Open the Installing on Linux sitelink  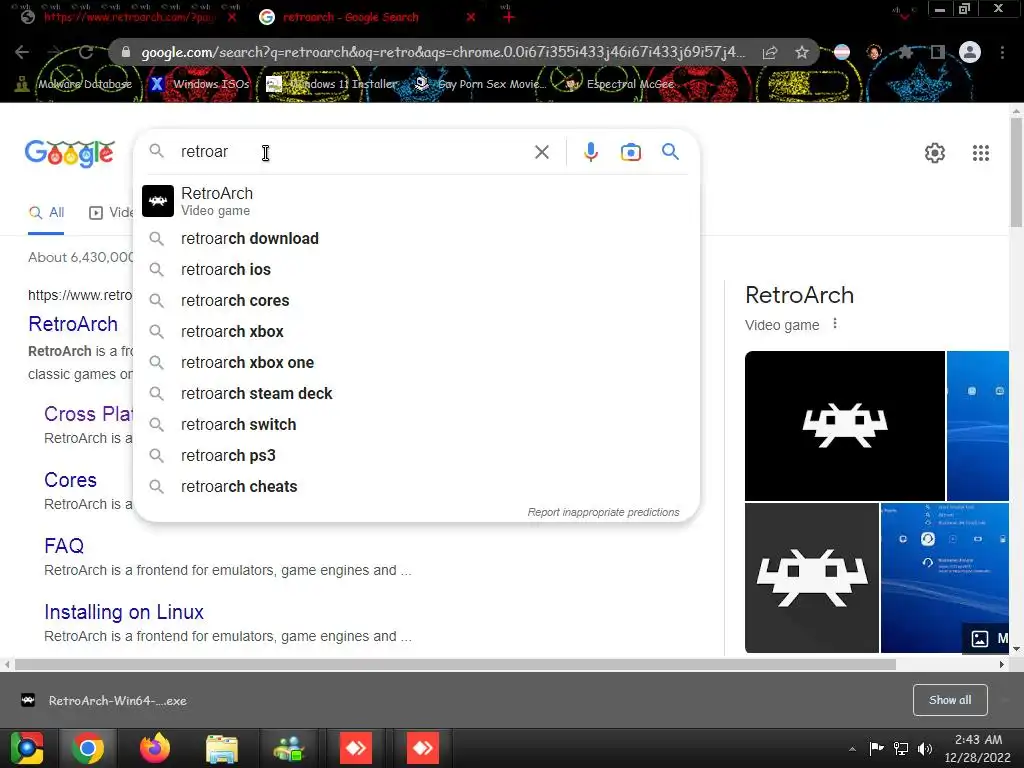pyautogui.click(x=124, y=612)
